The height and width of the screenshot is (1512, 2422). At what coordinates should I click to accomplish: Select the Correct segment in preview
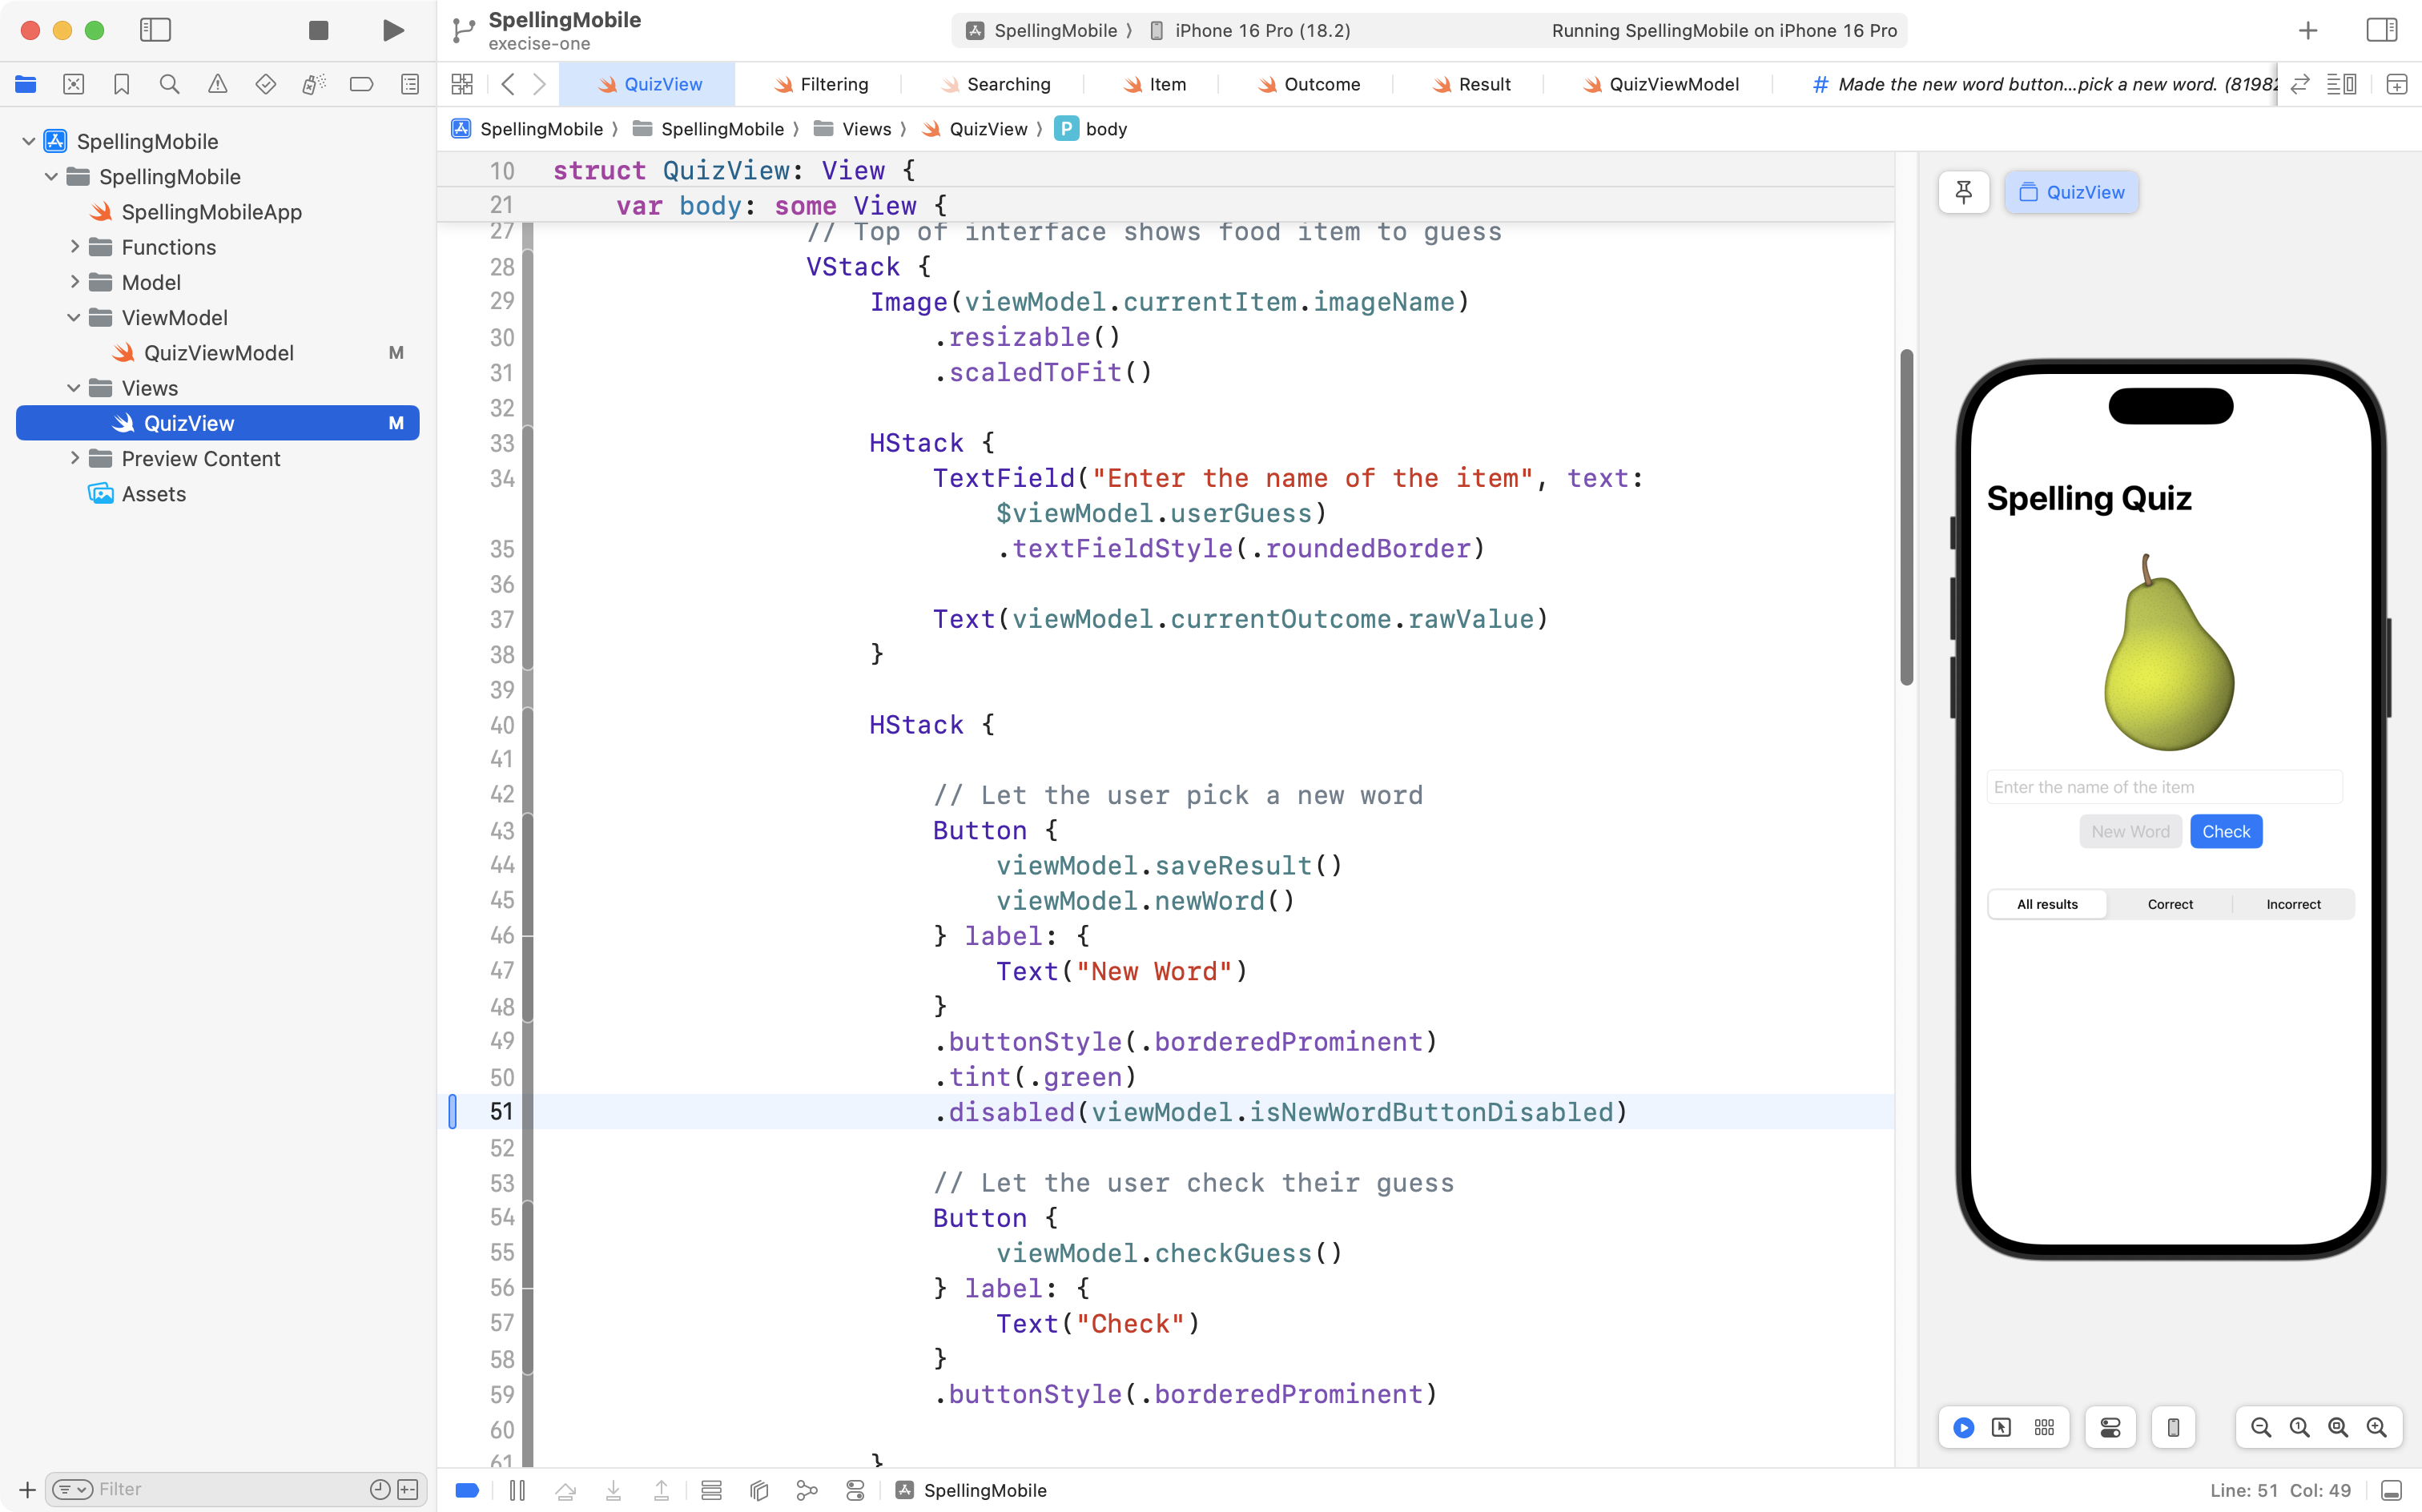[x=2169, y=904]
